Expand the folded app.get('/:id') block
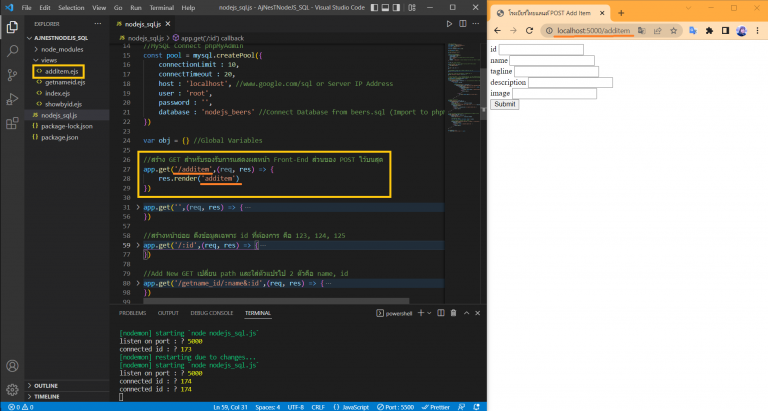 pos(138,244)
